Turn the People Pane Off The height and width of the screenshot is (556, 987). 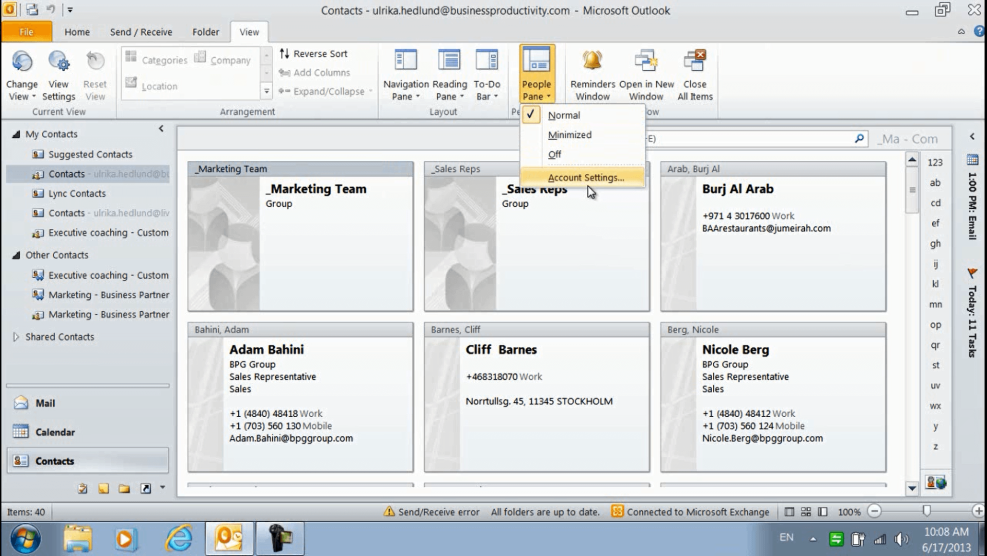[555, 155]
